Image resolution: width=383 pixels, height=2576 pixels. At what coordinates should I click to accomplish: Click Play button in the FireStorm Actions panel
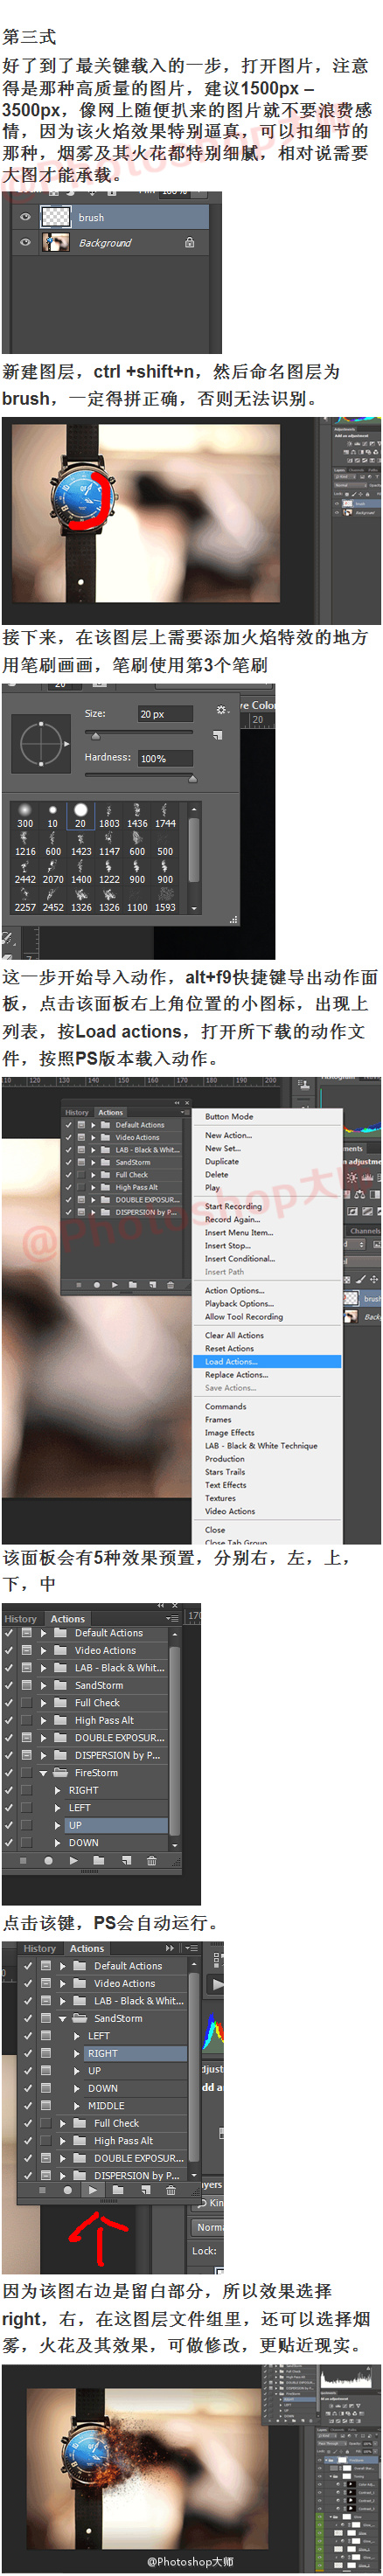(73, 1860)
